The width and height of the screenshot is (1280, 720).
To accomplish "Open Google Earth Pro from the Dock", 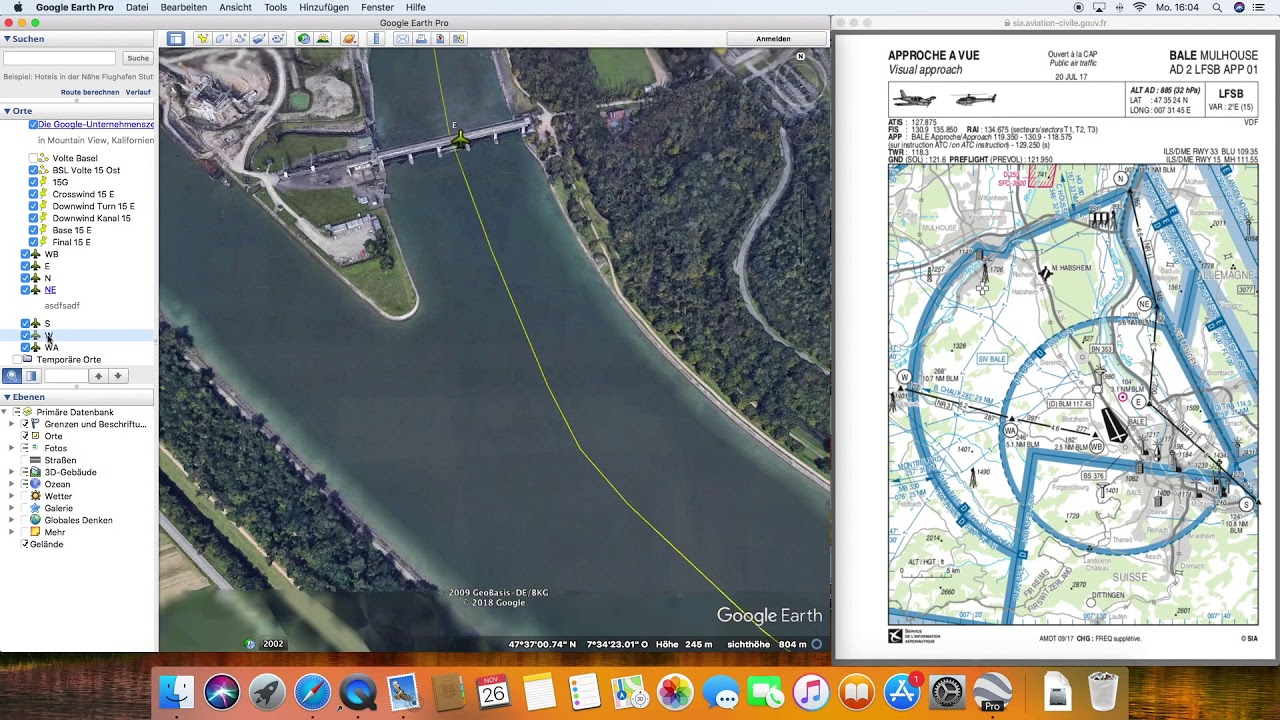I will coord(993,692).
